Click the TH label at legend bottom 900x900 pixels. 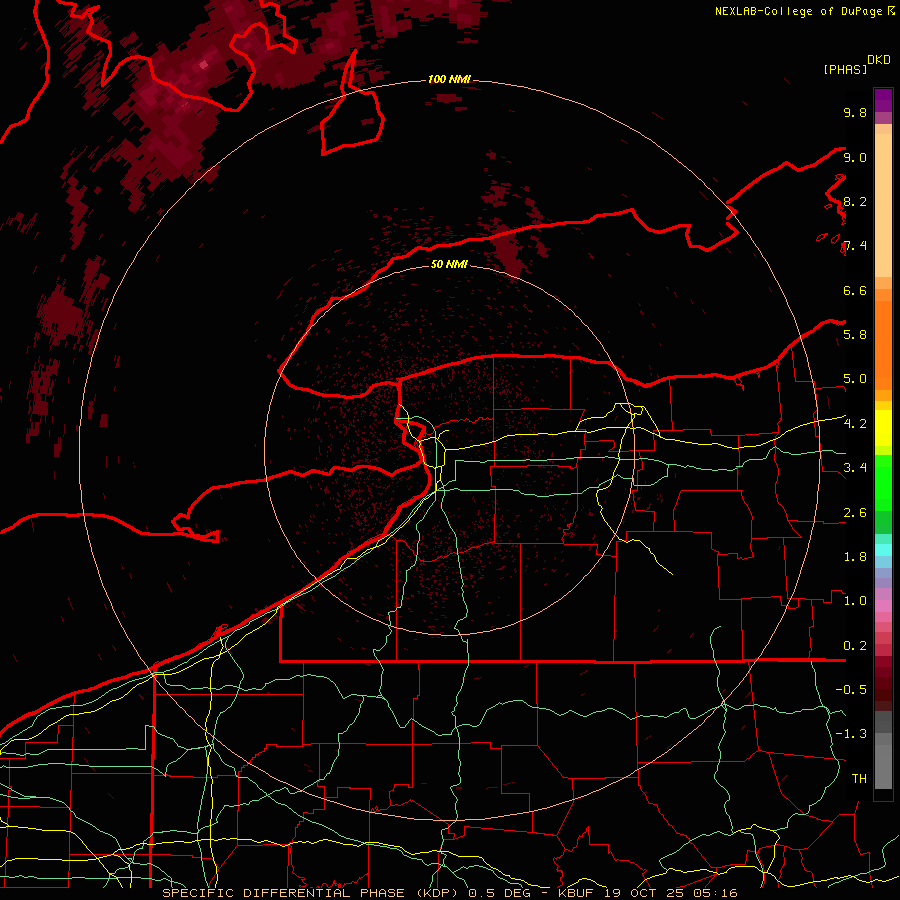858,778
